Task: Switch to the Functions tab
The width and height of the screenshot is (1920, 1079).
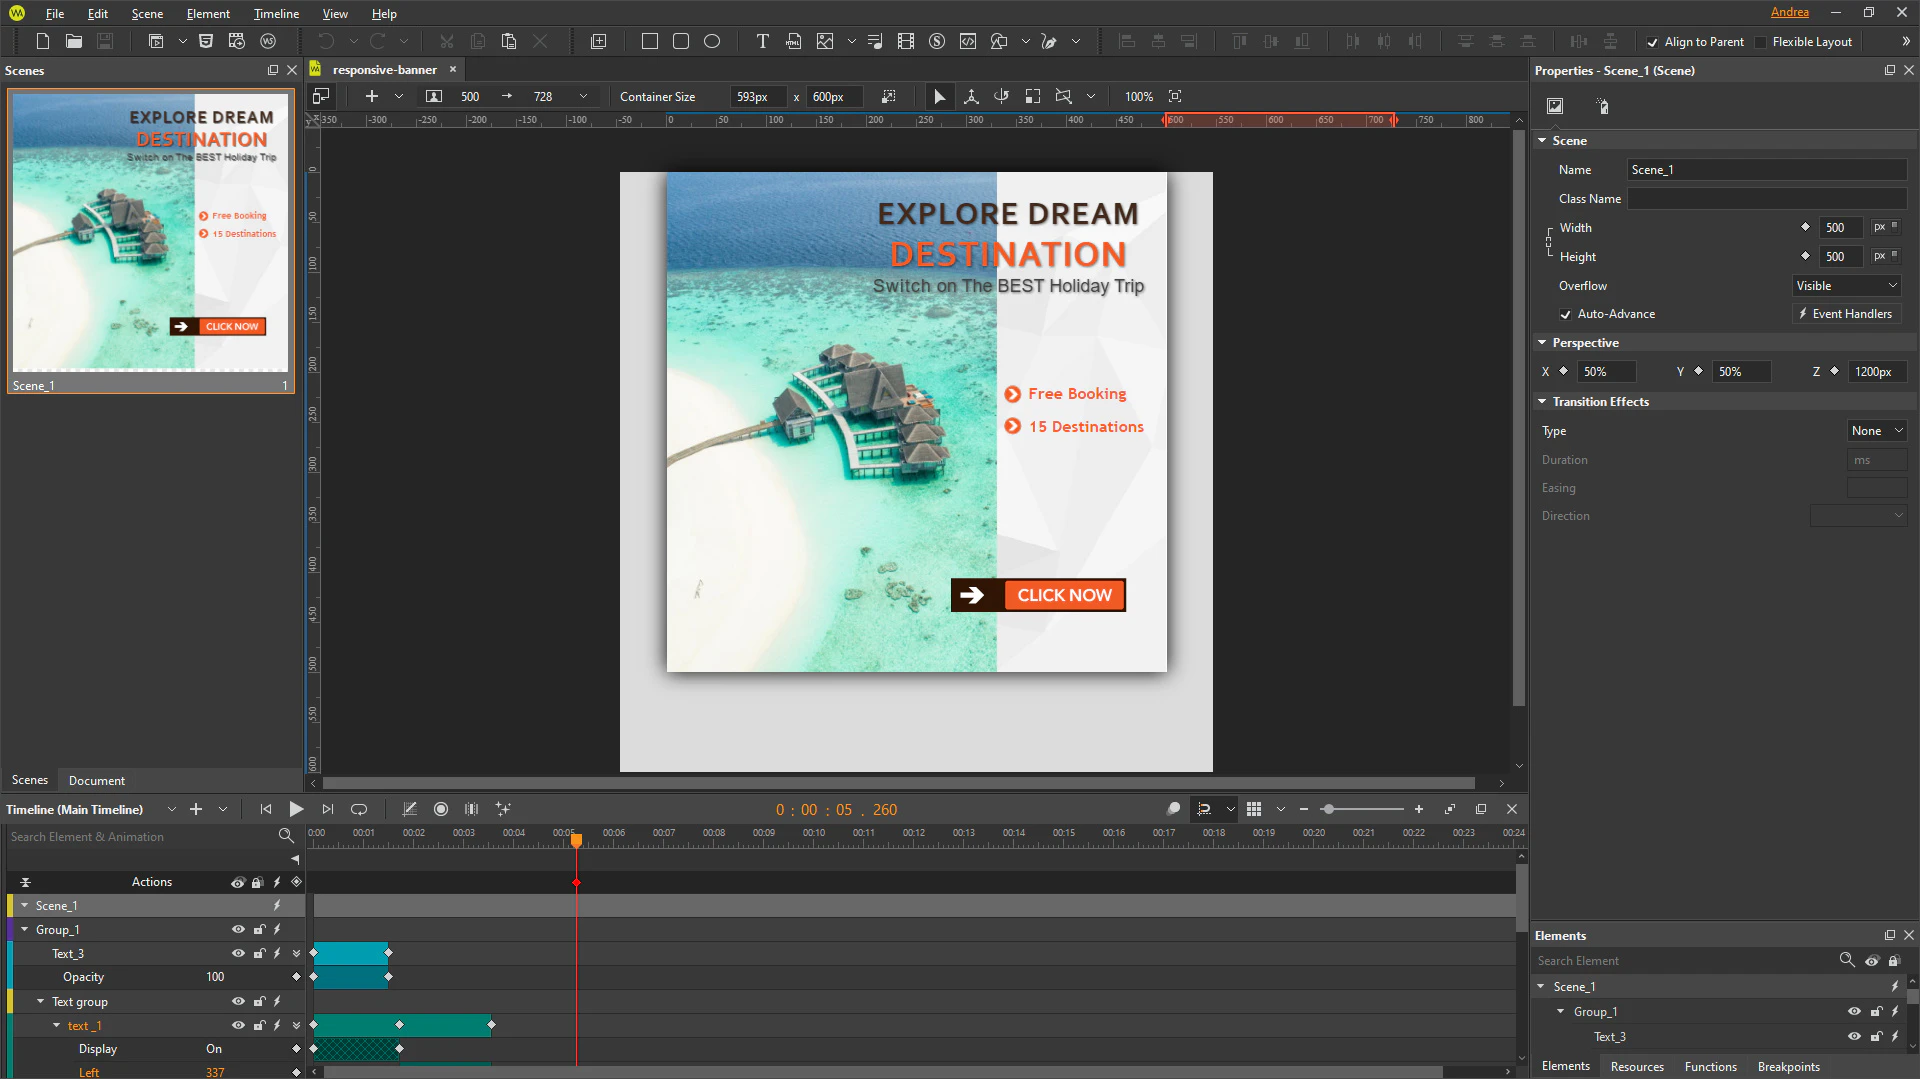Action: tap(1711, 1066)
